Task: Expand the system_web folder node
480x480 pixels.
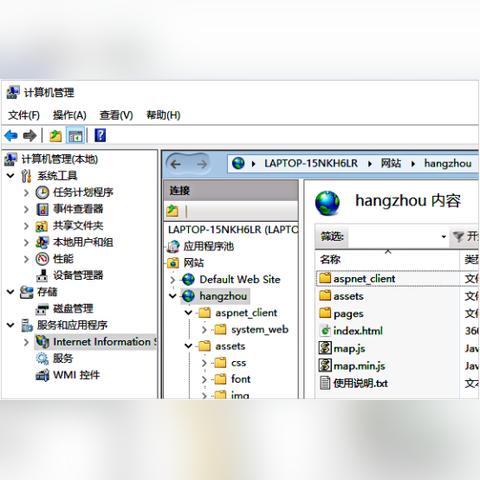Action: coord(204,330)
